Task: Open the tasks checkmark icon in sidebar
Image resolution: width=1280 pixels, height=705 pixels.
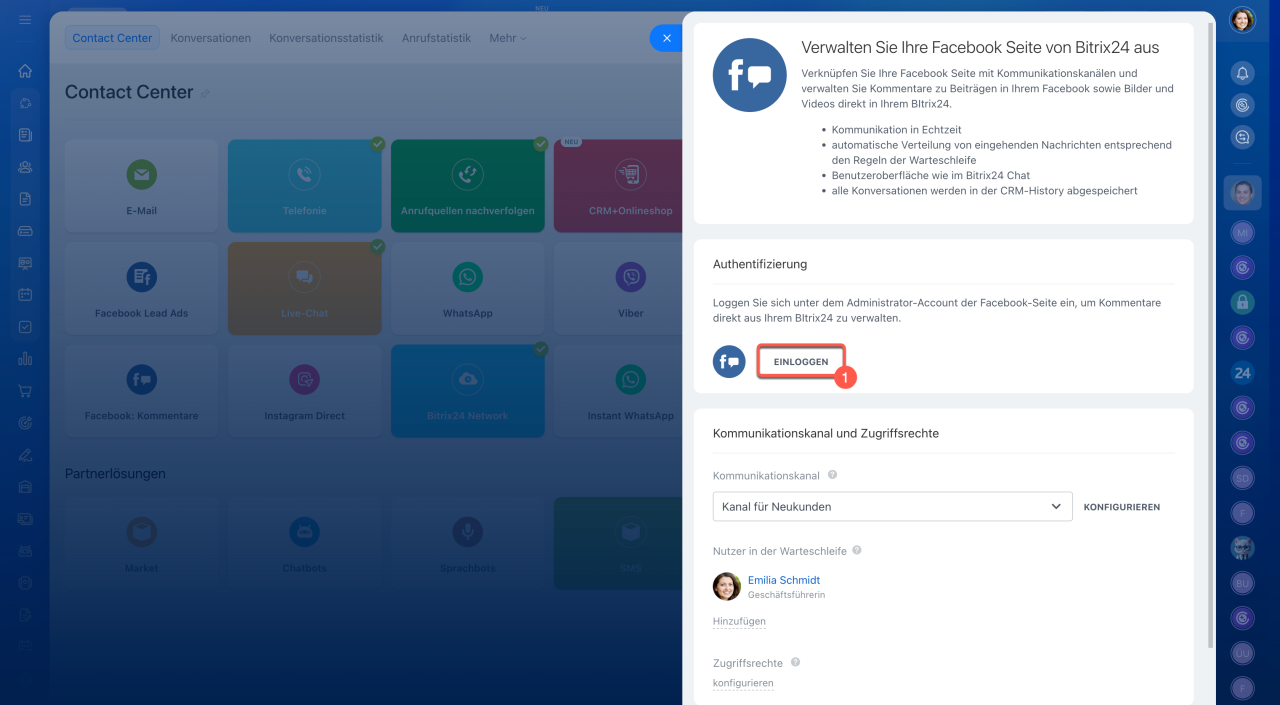Action: coord(25,327)
